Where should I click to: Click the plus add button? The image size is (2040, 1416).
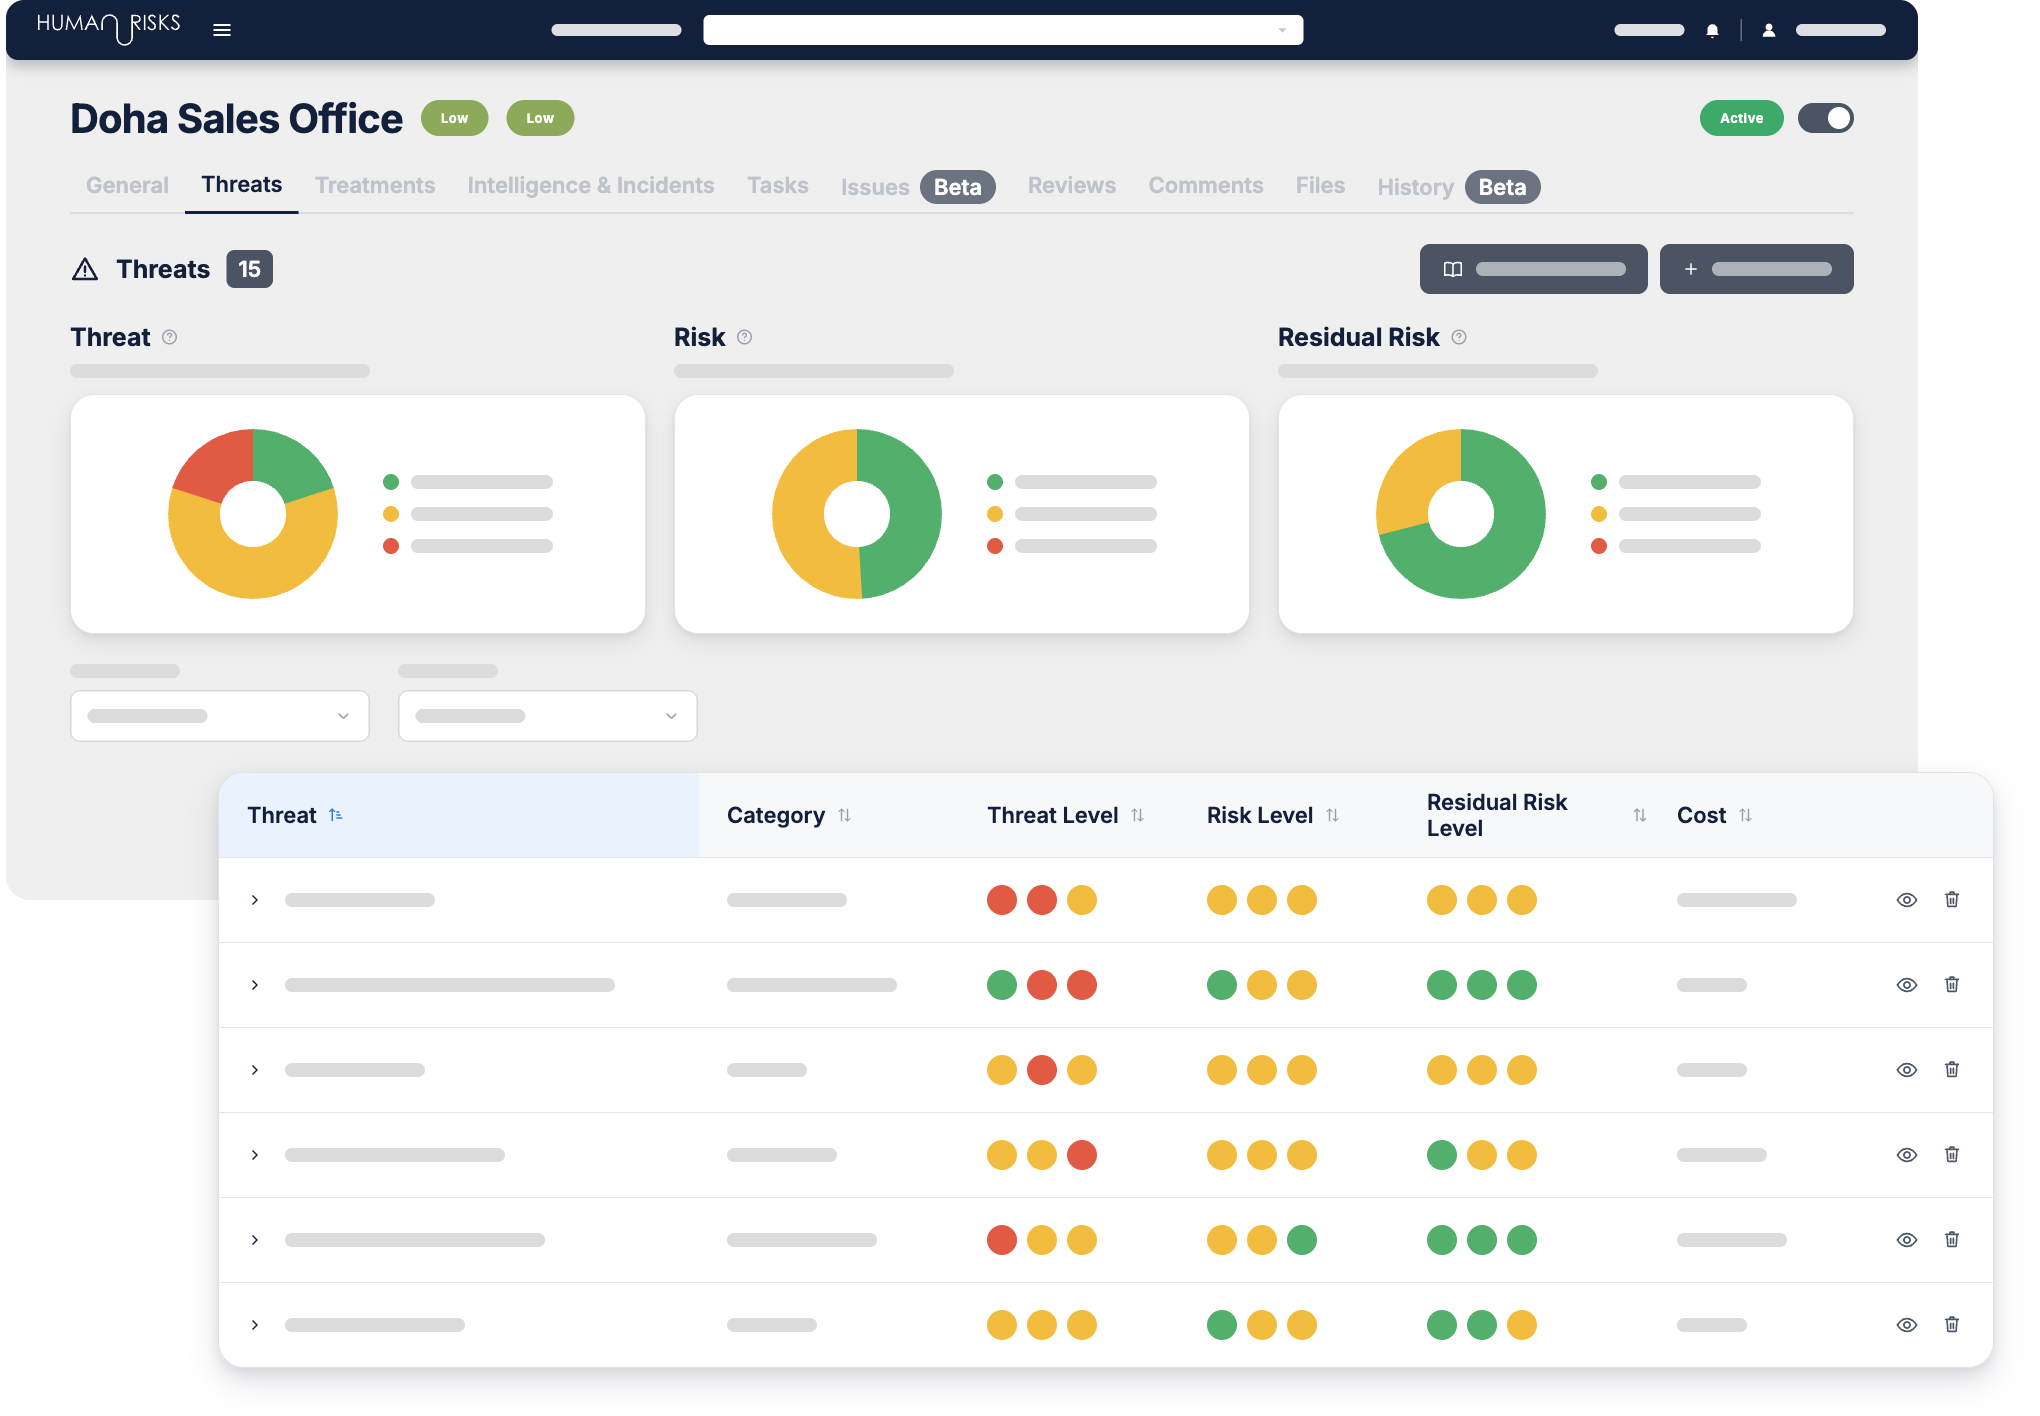(1756, 269)
